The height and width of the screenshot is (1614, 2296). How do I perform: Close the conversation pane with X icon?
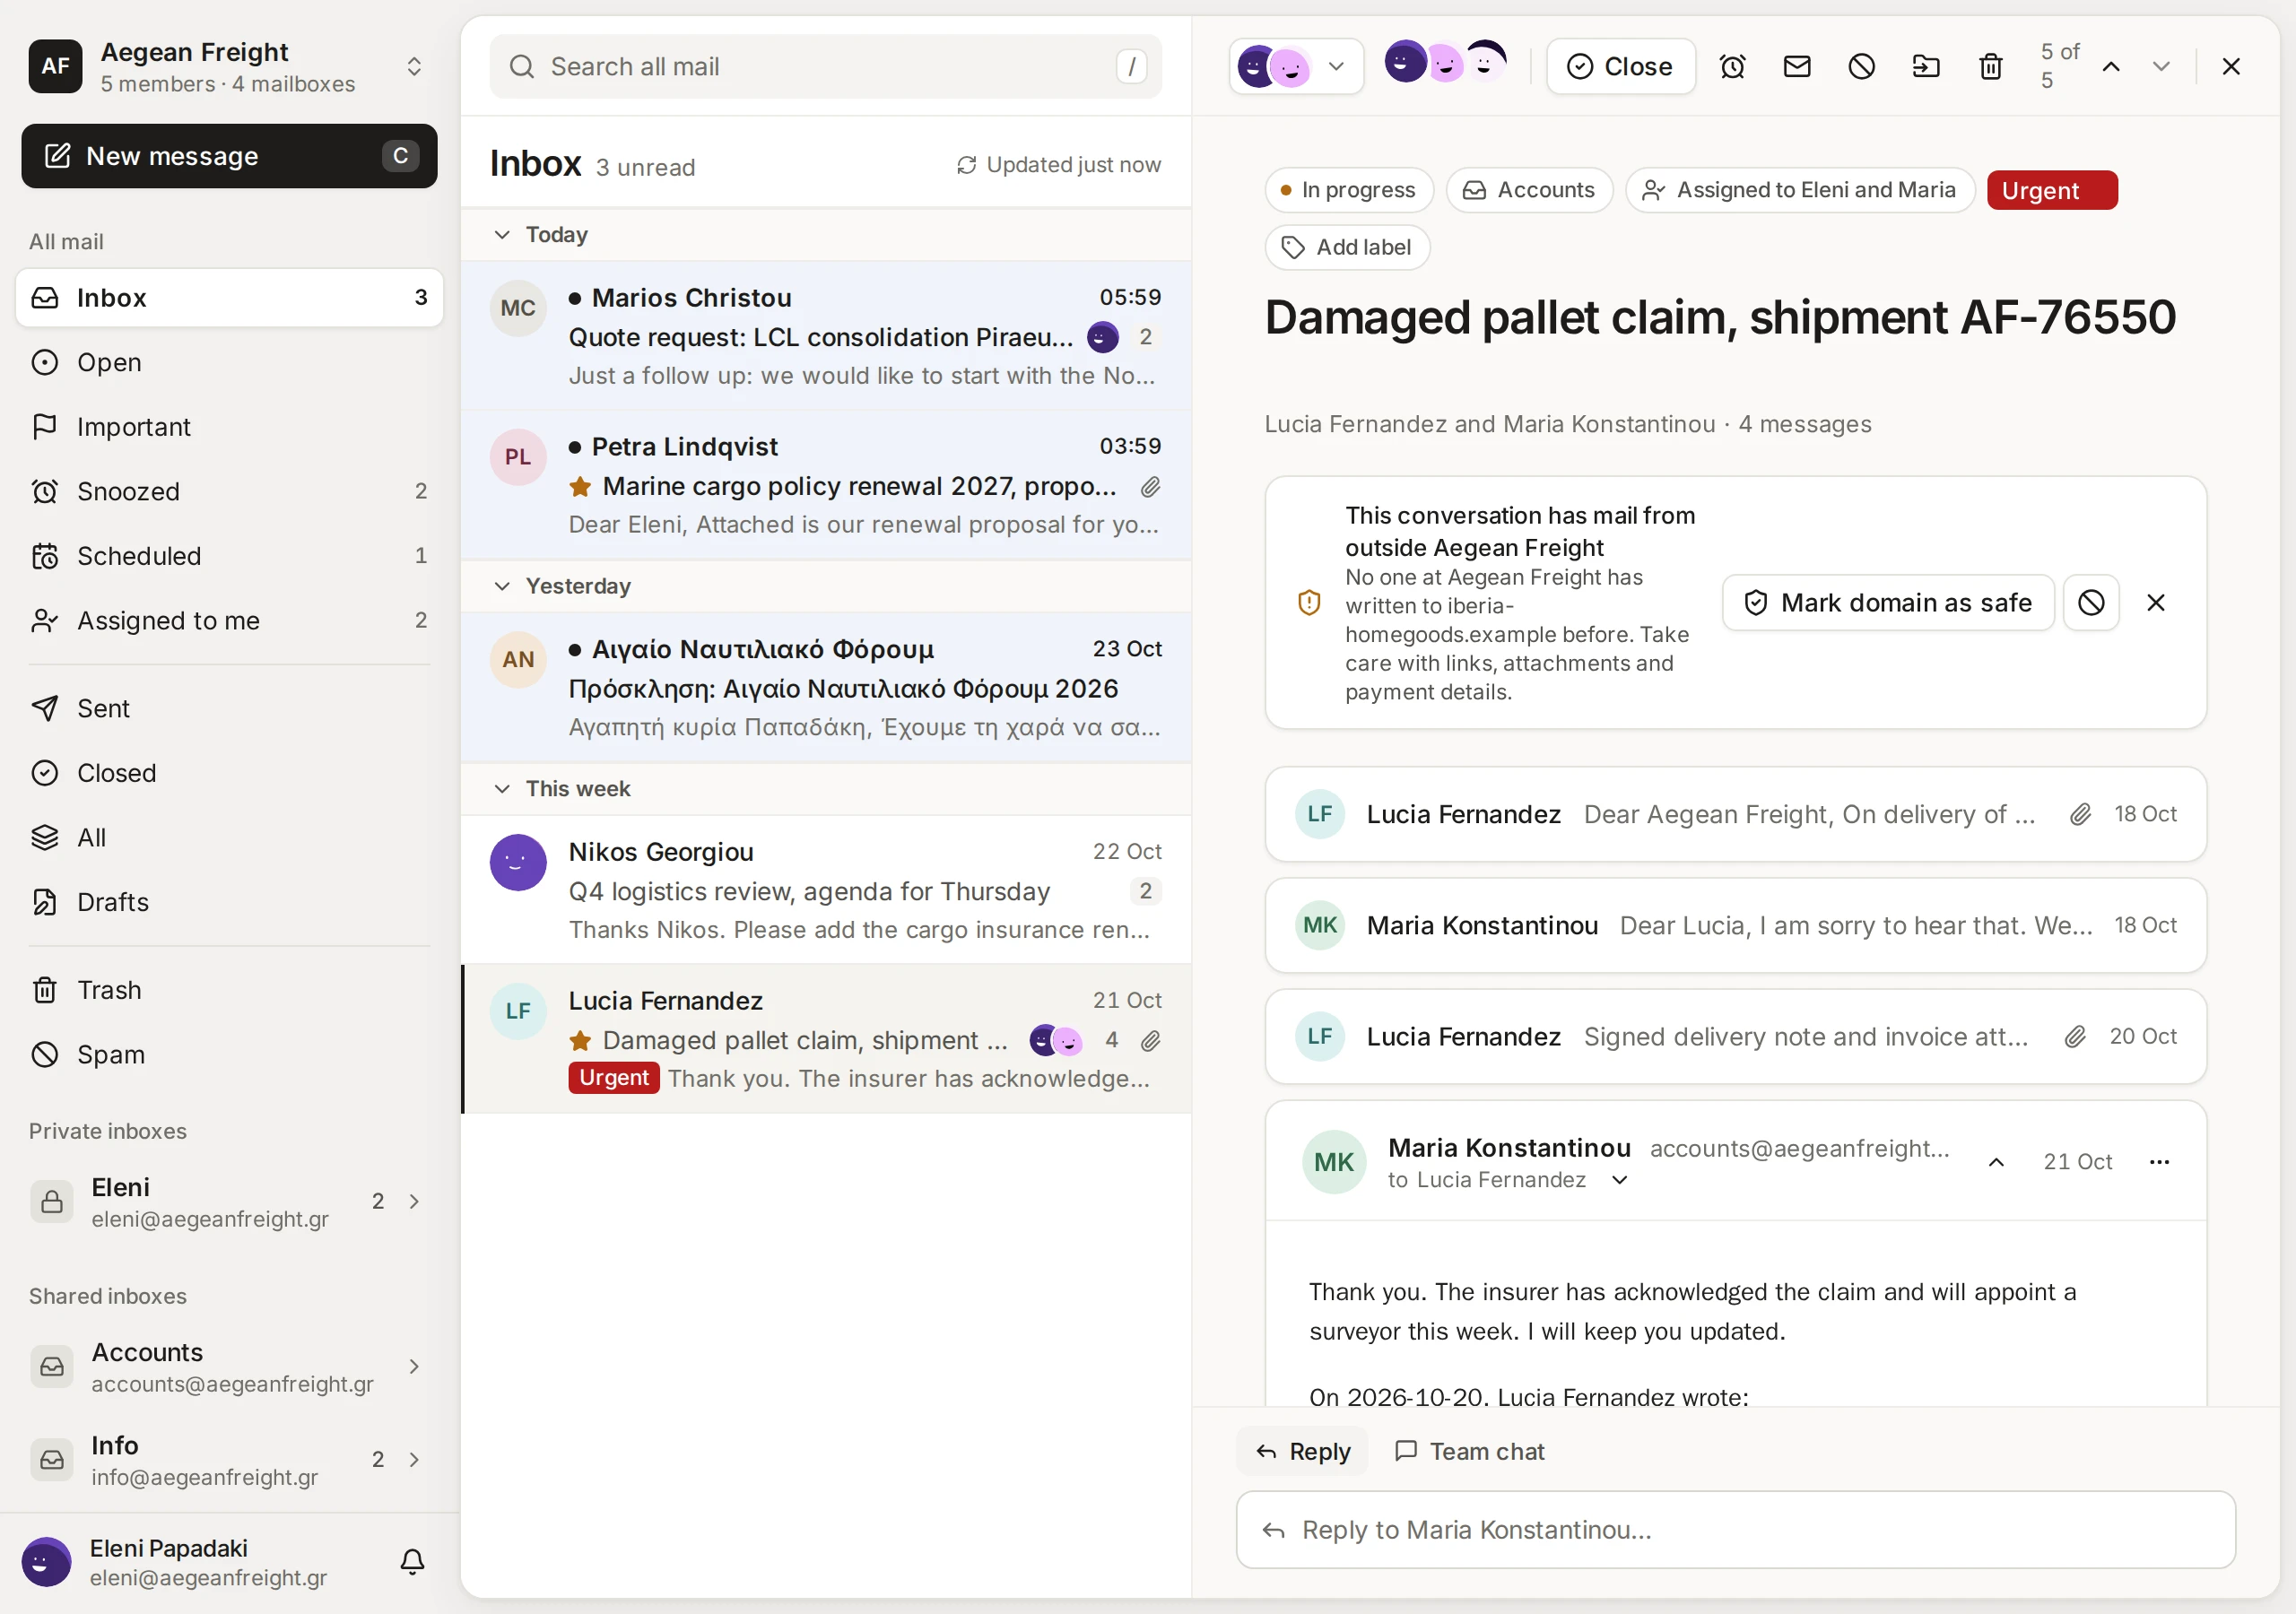pyautogui.click(x=2231, y=67)
